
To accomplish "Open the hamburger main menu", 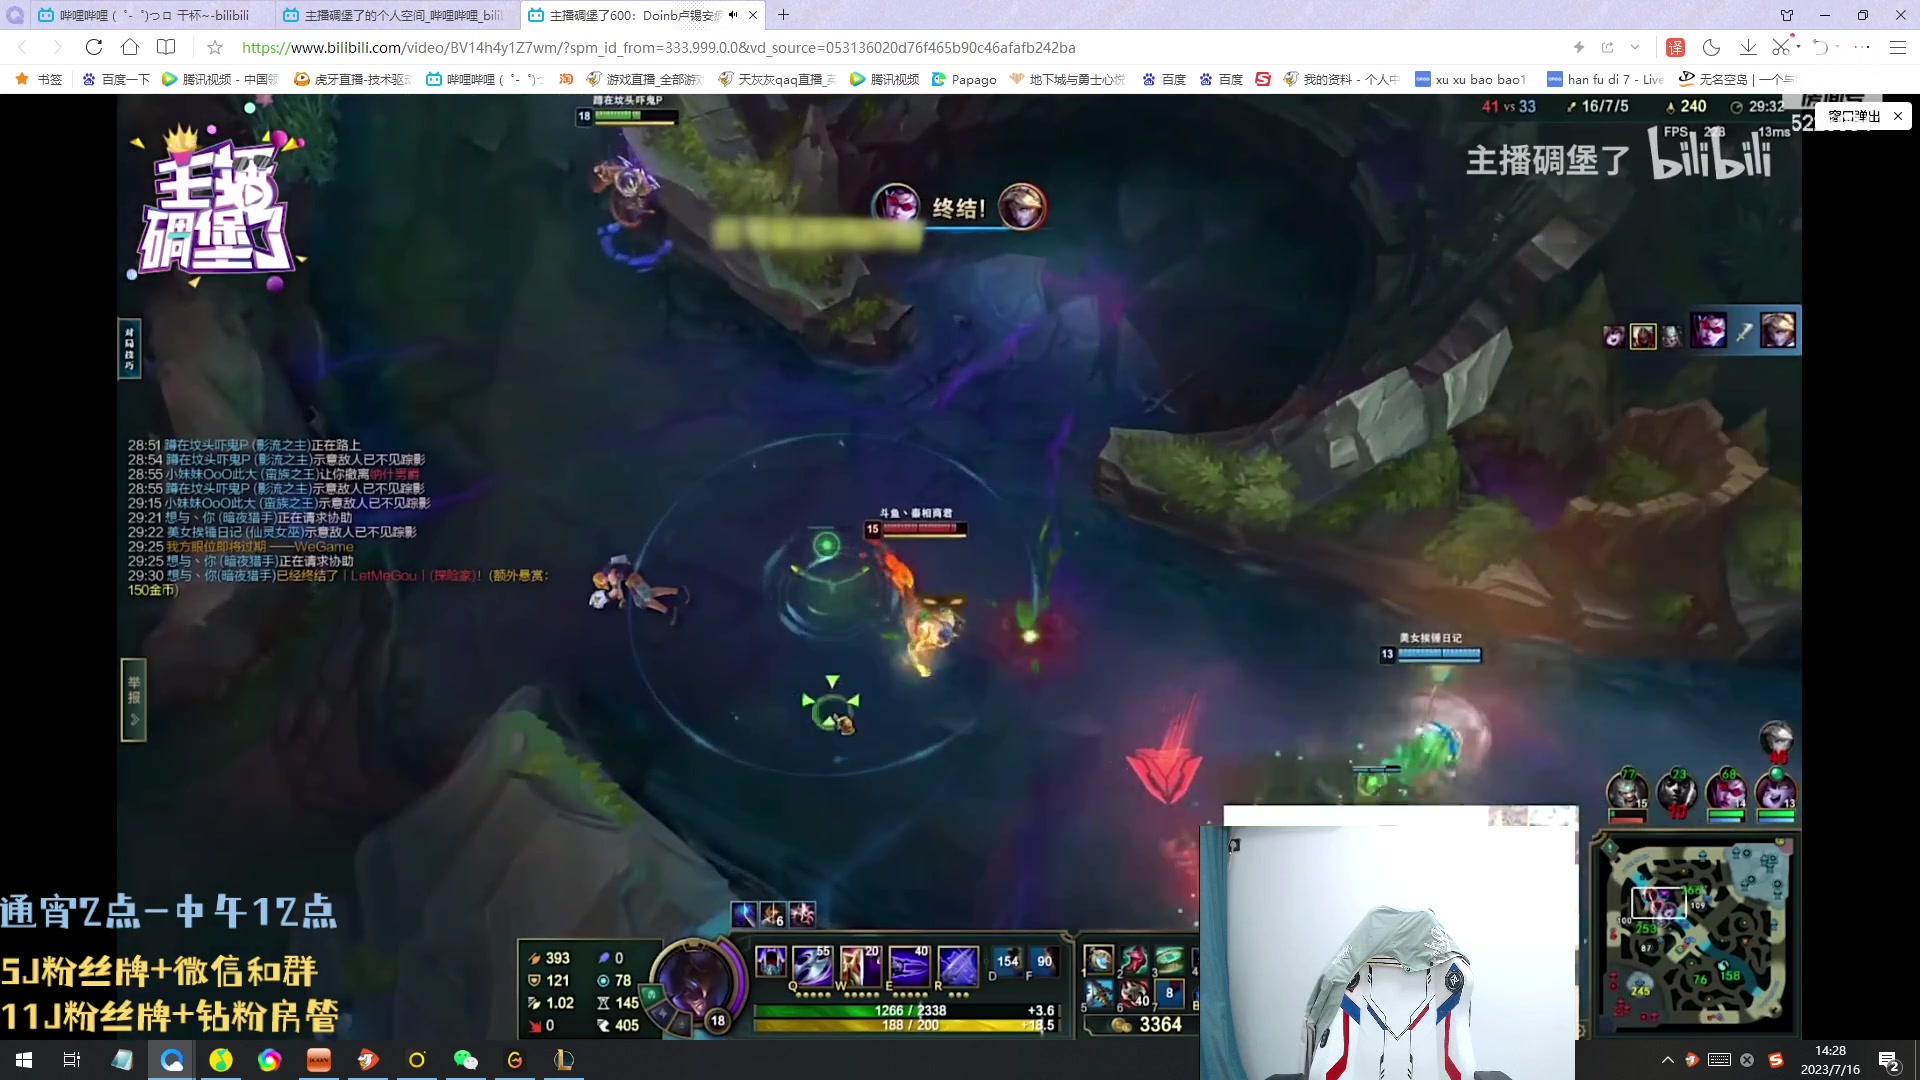I will (x=1897, y=47).
